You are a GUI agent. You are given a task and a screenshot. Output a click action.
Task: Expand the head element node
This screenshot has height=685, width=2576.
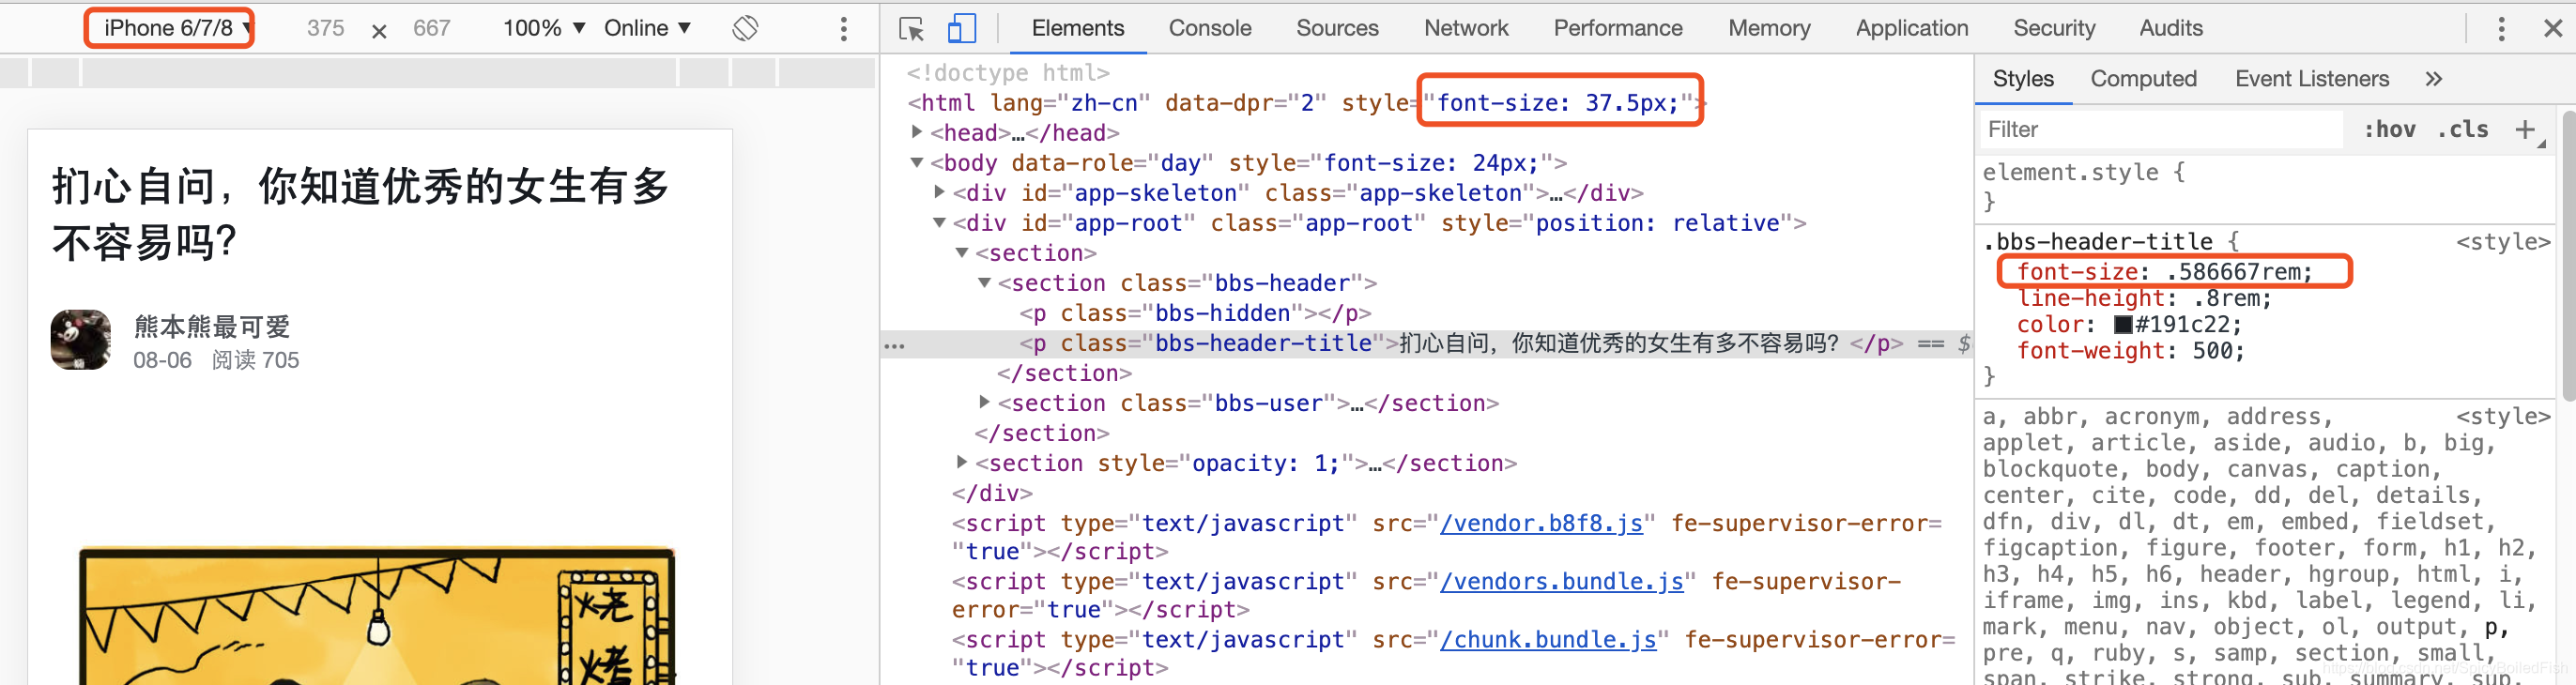(916, 131)
